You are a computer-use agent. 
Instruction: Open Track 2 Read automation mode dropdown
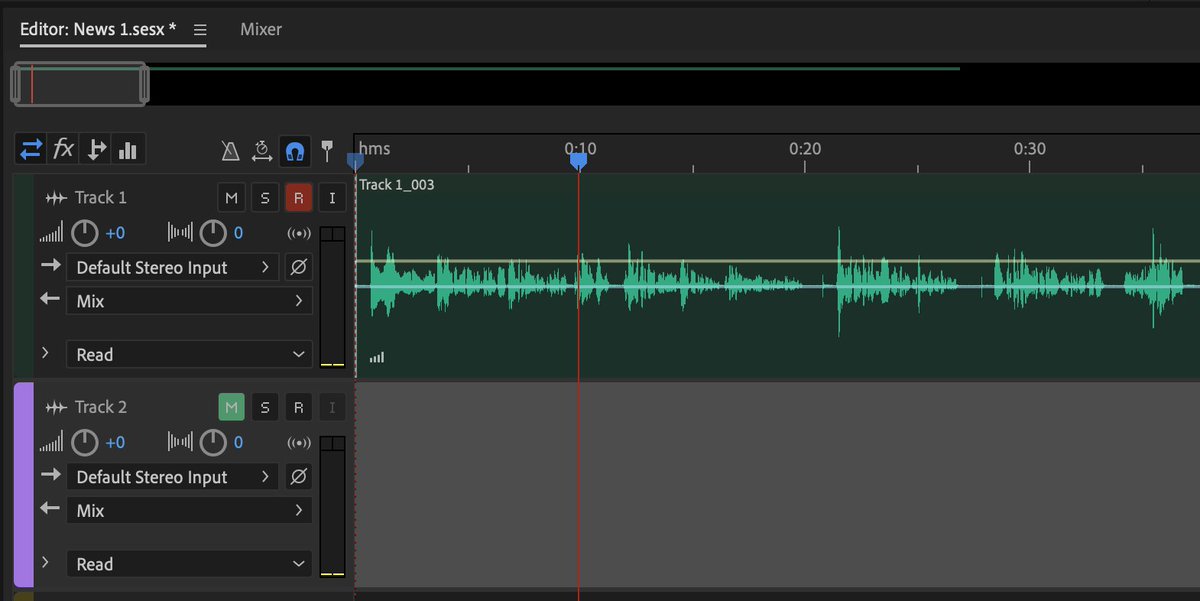tap(189, 564)
